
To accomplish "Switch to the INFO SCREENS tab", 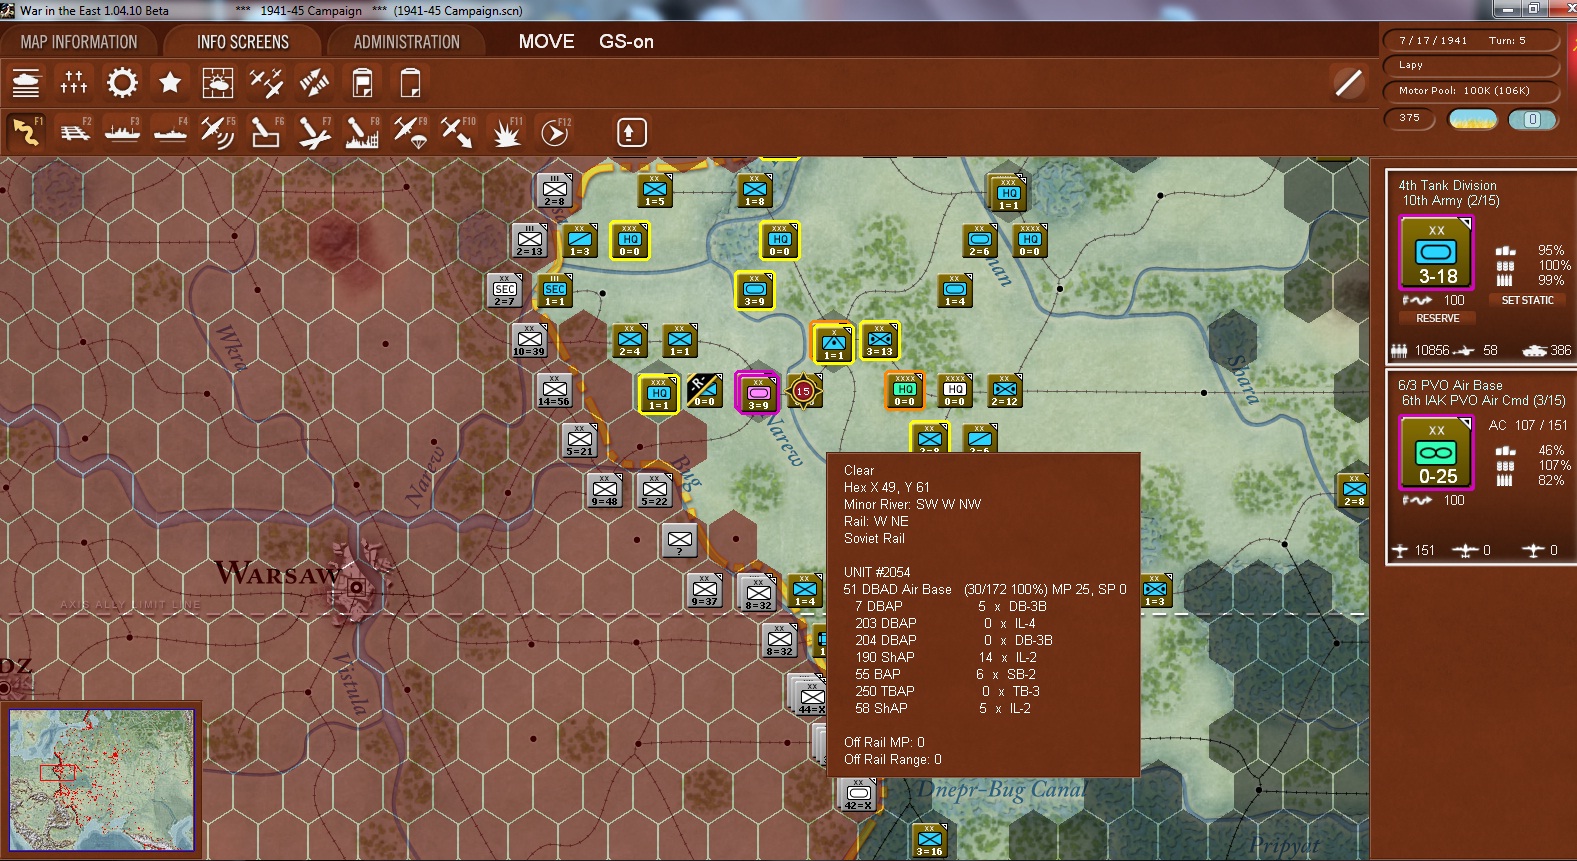I will (243, 42).
